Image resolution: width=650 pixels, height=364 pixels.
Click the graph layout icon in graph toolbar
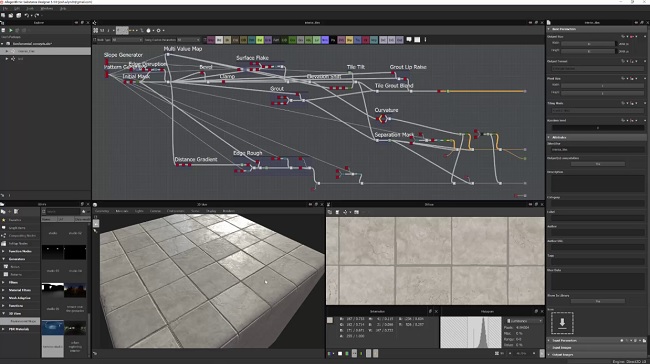coord(96,30)
